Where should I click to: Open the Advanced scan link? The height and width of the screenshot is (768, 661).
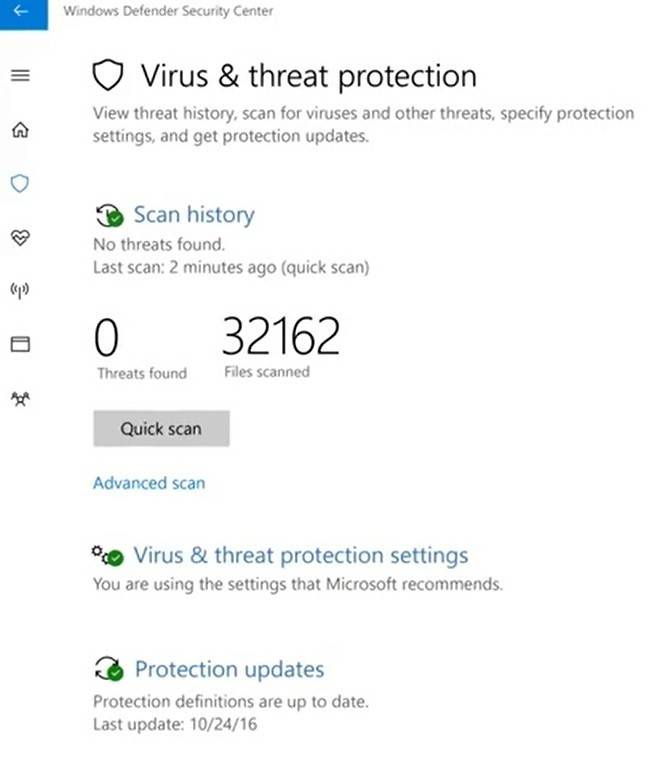(149, 483)
